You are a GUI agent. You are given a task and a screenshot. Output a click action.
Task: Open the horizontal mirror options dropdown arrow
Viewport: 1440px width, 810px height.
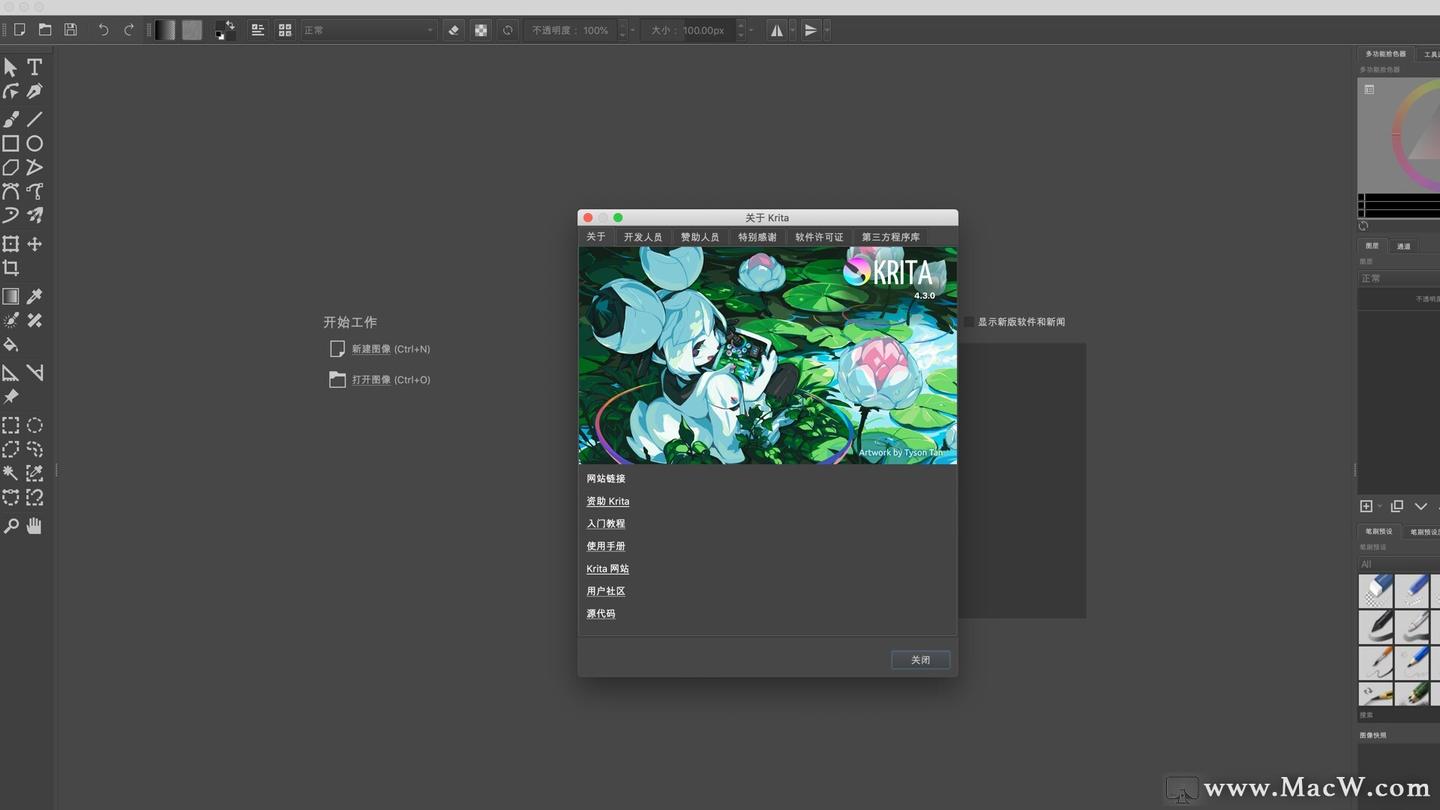pos(793,30)
